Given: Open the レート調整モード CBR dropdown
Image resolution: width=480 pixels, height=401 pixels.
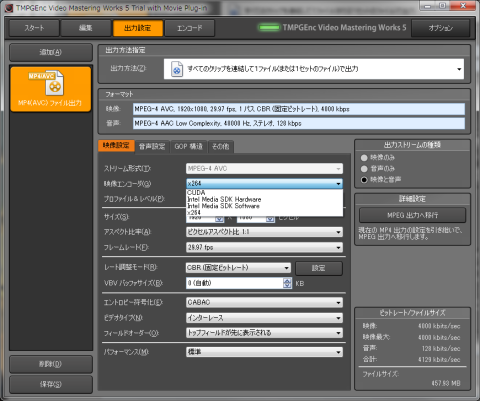Looking at the screenshot, I should [x=238, y=268].
